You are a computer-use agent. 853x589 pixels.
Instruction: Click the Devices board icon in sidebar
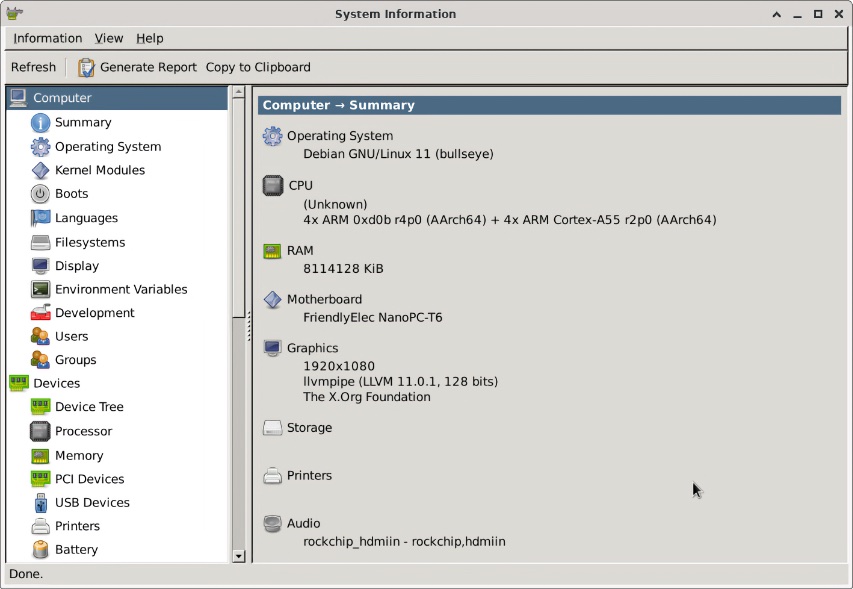[19, 383]
